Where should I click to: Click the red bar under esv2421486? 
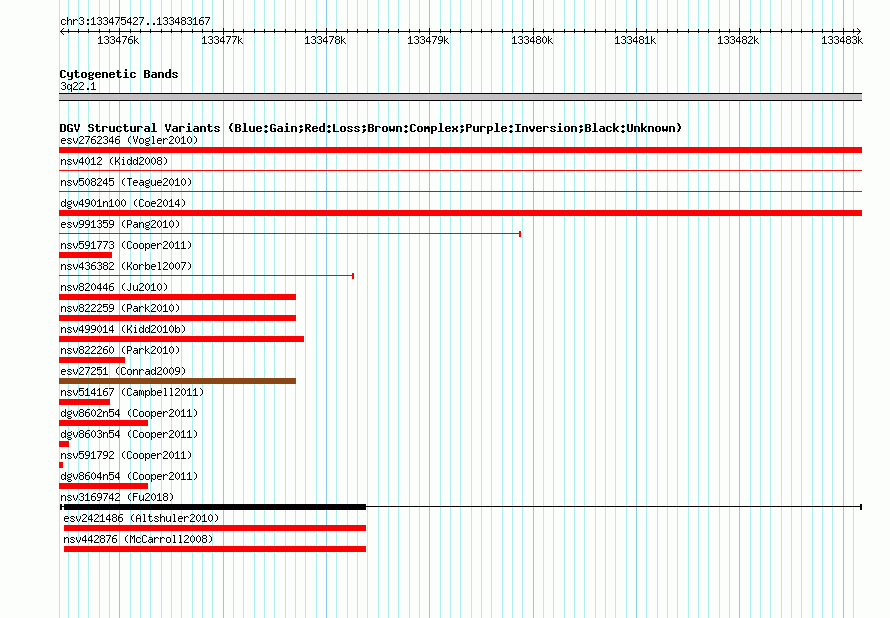tap(215, 528)
